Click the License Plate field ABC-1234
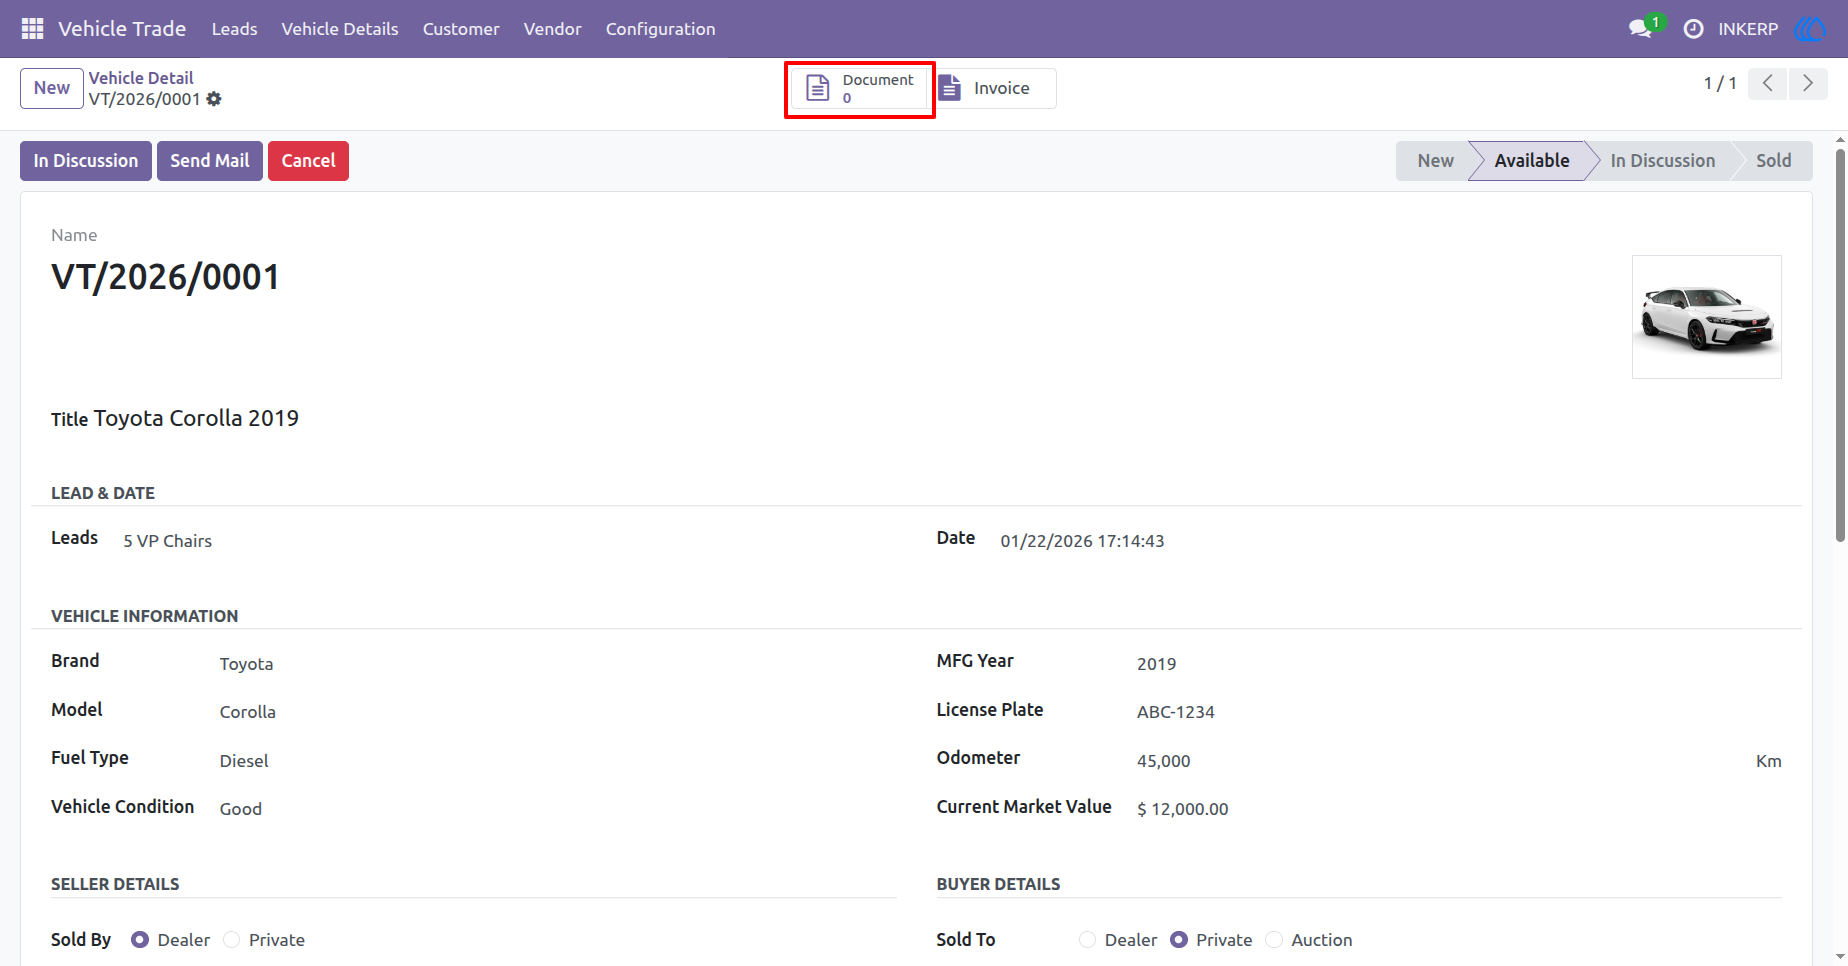Image resolution: width=1848 pixels, height=966 pixels. (x=1176, y=712)
